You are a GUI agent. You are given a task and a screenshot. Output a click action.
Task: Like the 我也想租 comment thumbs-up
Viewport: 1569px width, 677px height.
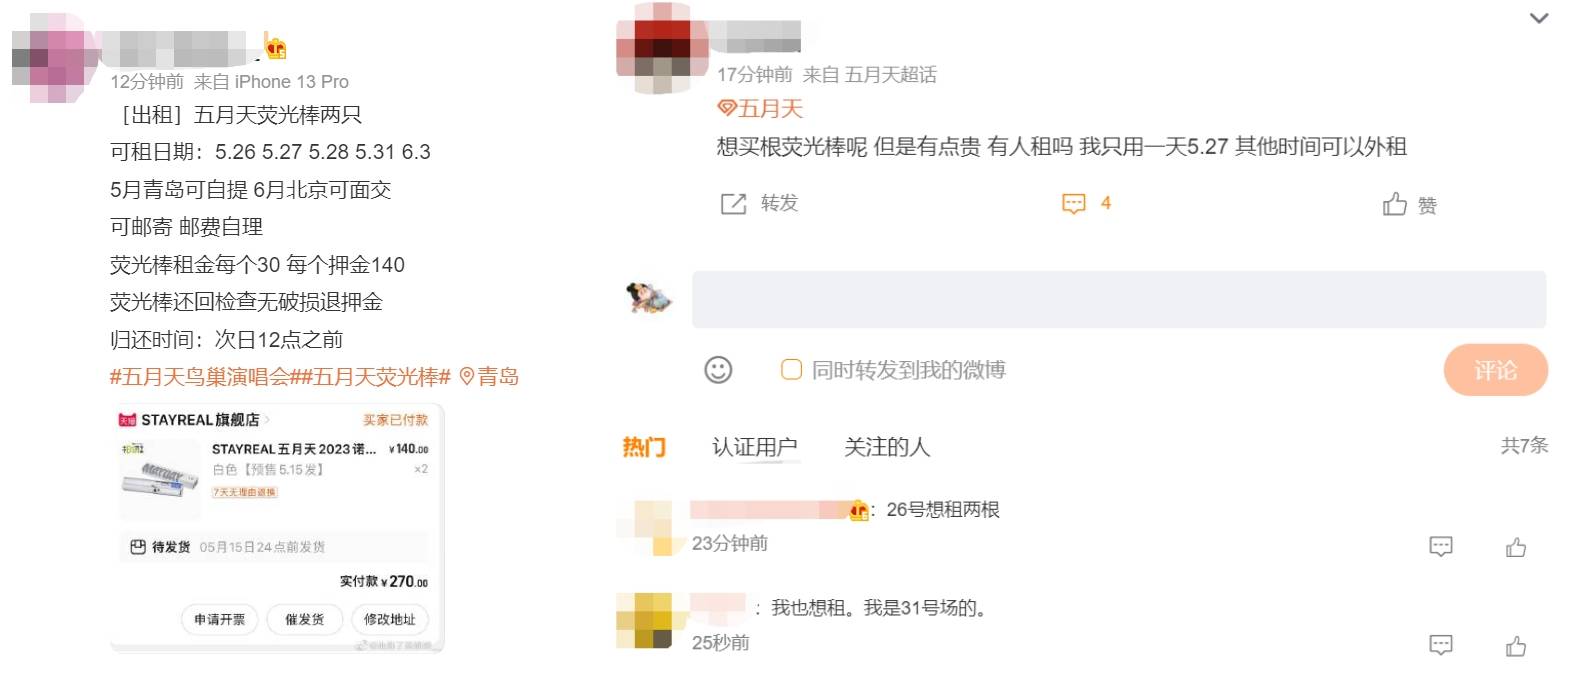(1516, 645)
